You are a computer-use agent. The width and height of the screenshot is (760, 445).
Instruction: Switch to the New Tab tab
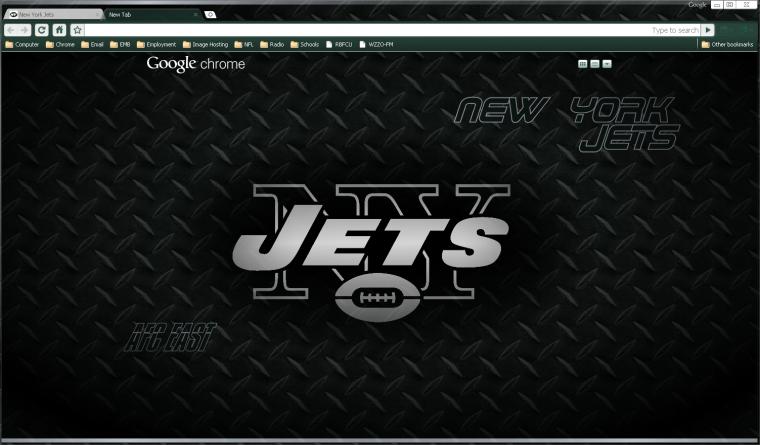(153, 15)
